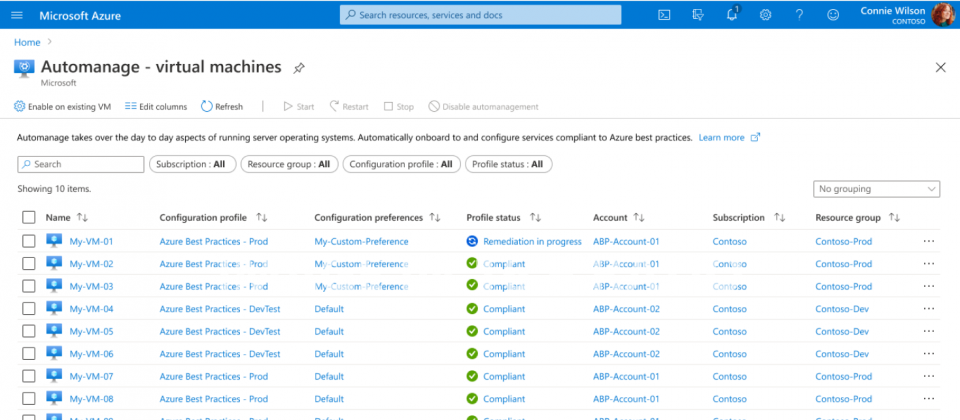Click Enable on existing VM
This screenshot has width=960, height=420.
point(62,107)
